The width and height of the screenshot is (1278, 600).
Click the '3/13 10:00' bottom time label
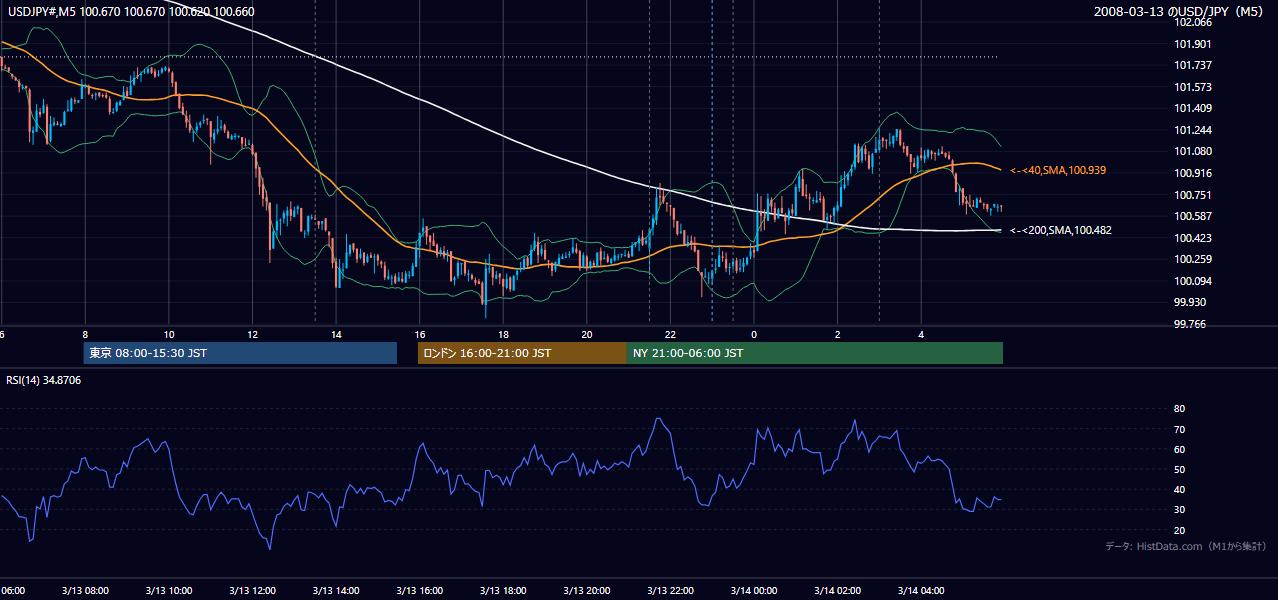click(x=169, y=591)
